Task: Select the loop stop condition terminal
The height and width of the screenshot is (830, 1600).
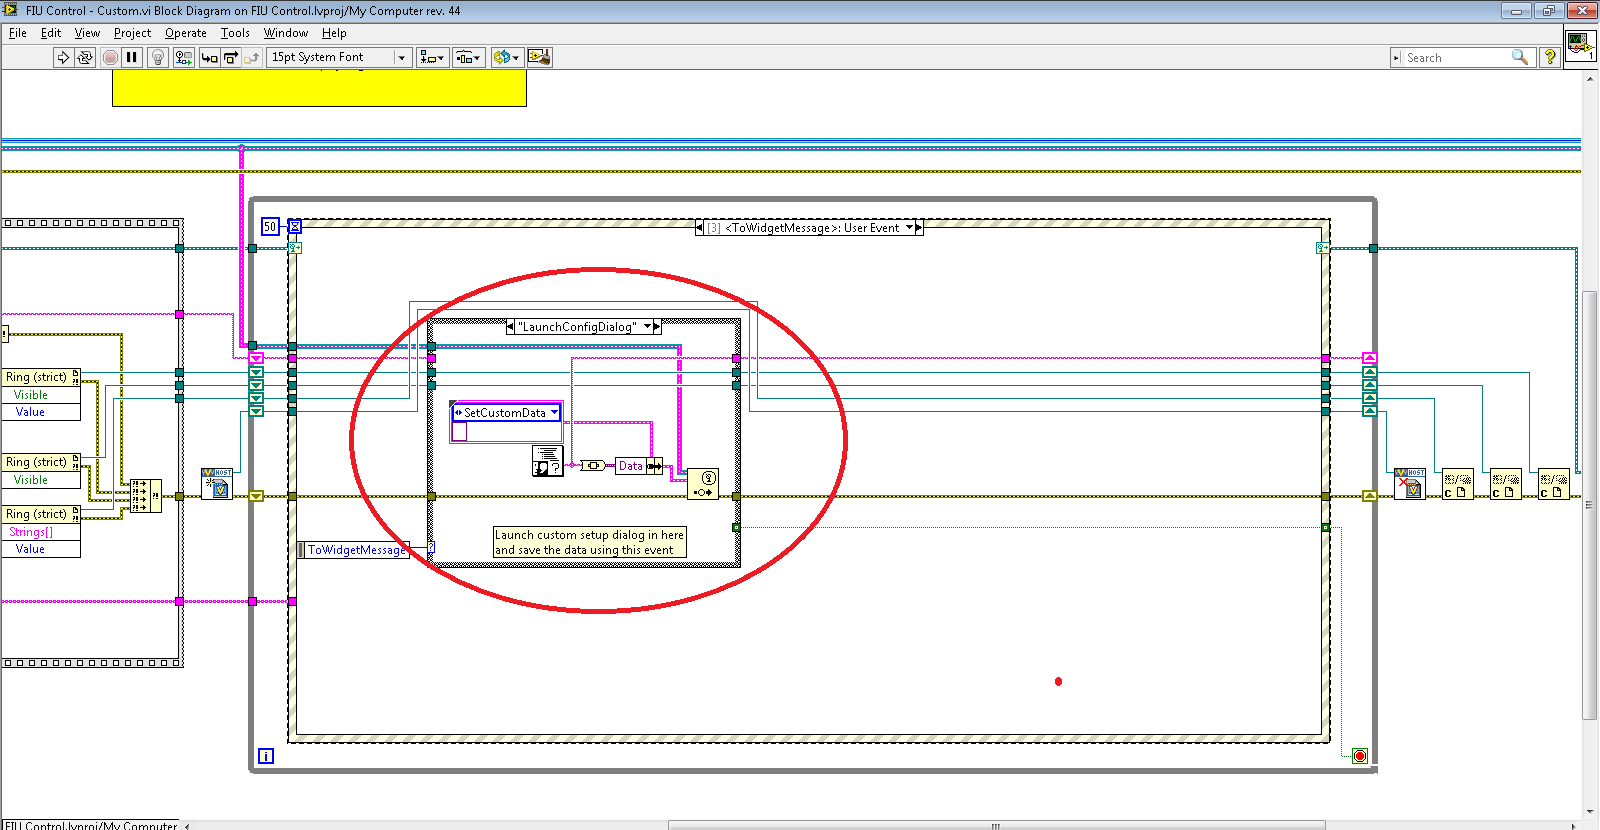Action: tap(1360, 756)
